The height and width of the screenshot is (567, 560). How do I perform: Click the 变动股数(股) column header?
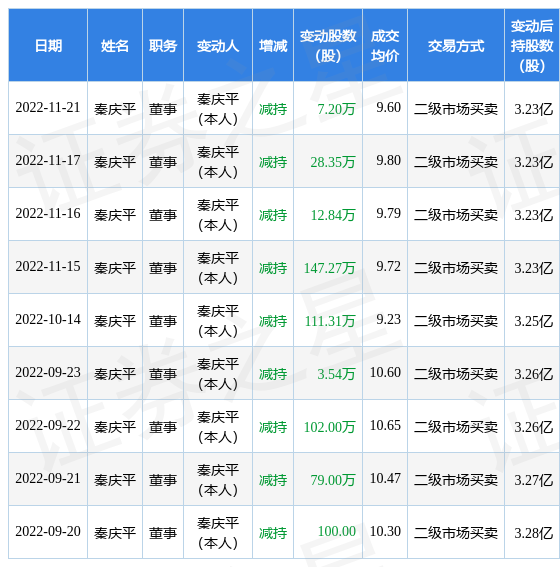point(328,46)
